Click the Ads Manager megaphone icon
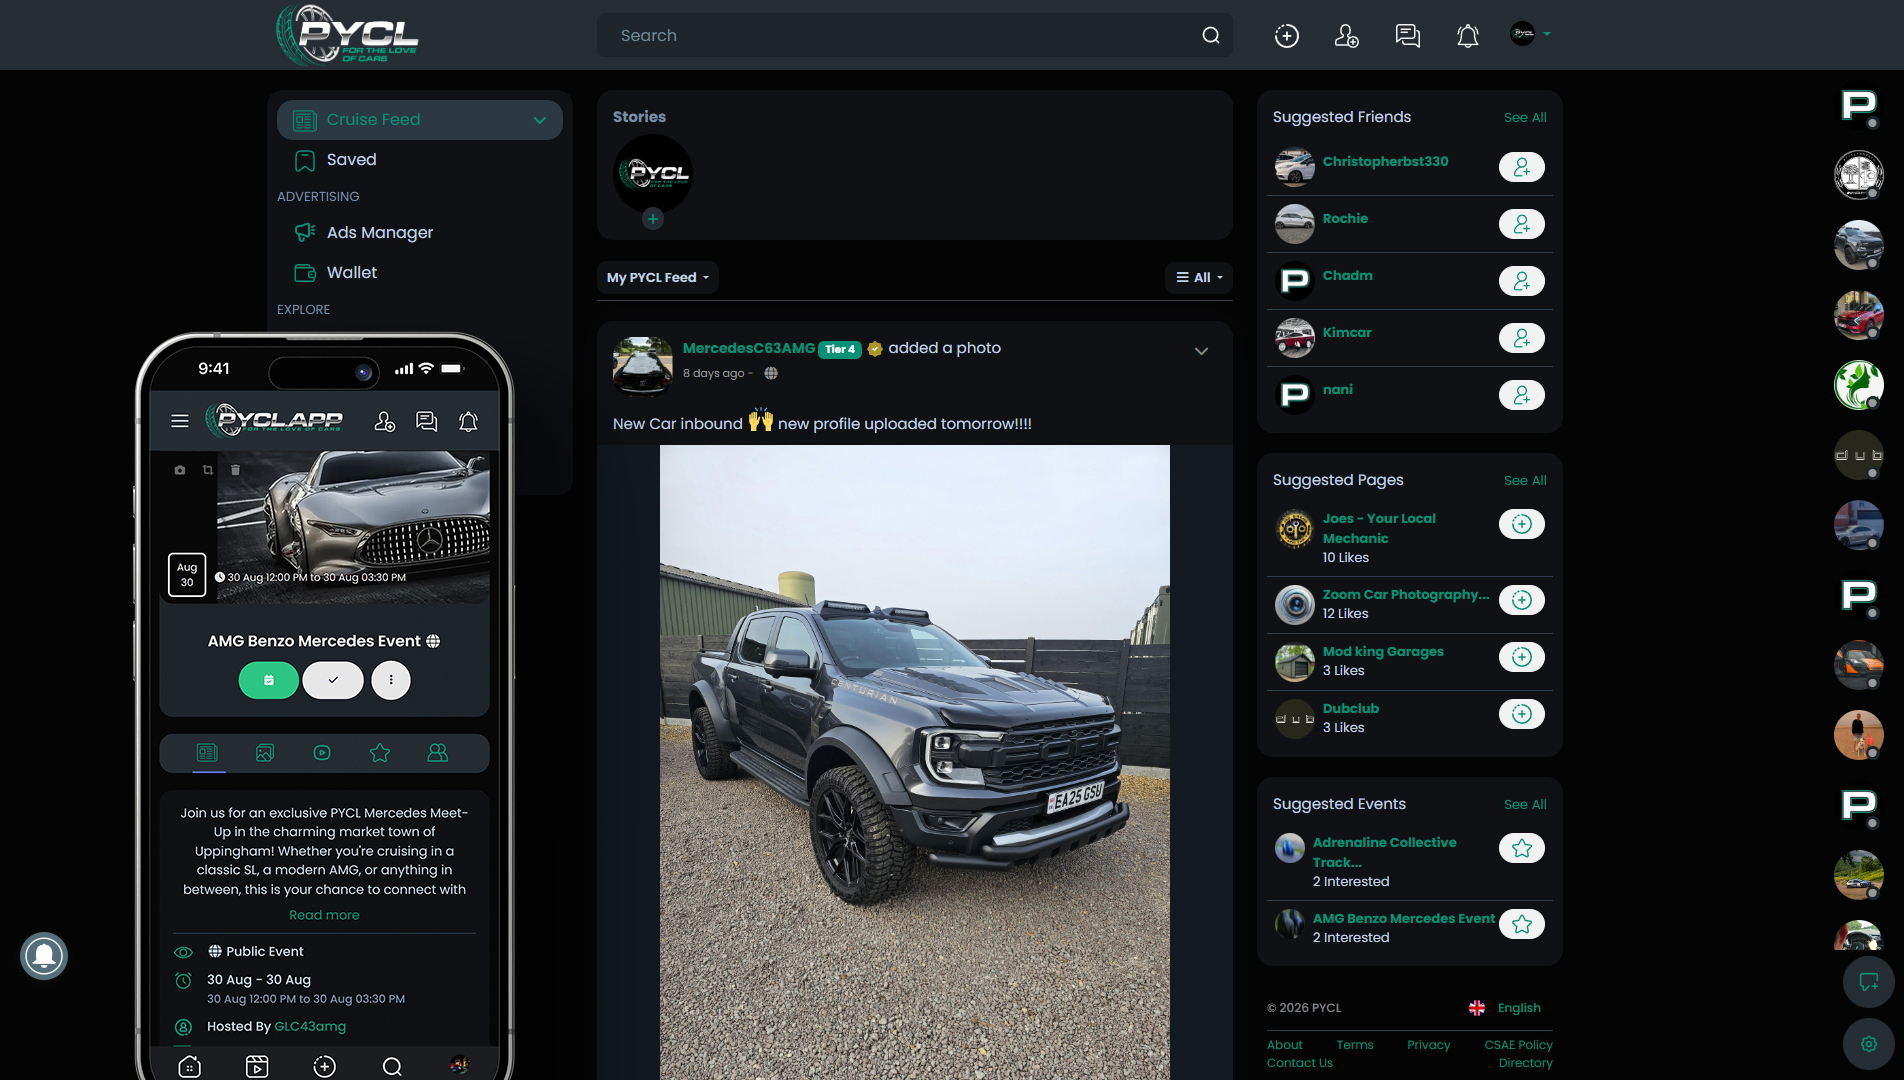 [x=305, y=232]
